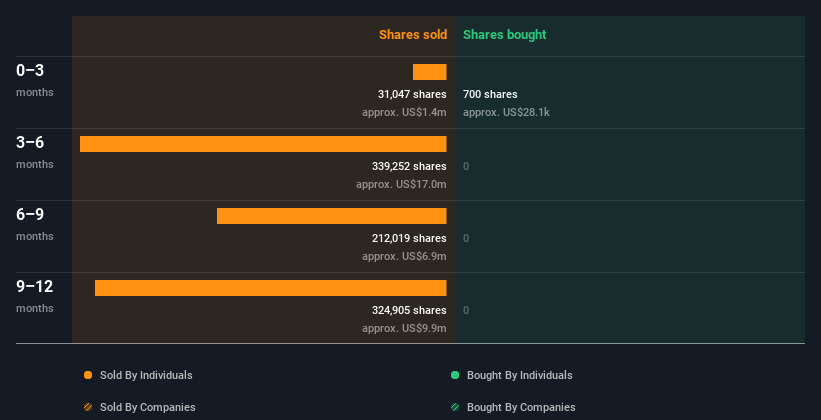821x420 pixels.
Task: Click the approx. US$1.4m amount
Action: (404, 112)
